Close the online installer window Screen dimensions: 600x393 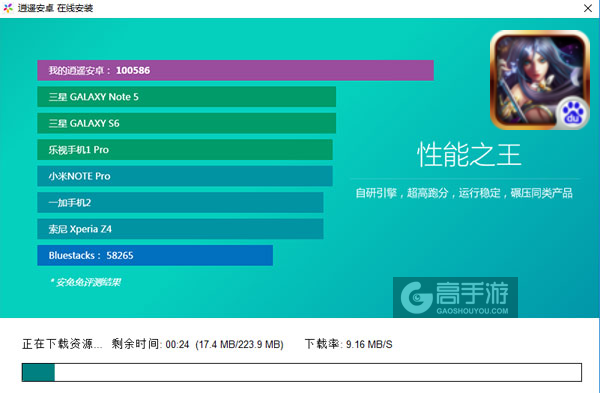point(588,8)
